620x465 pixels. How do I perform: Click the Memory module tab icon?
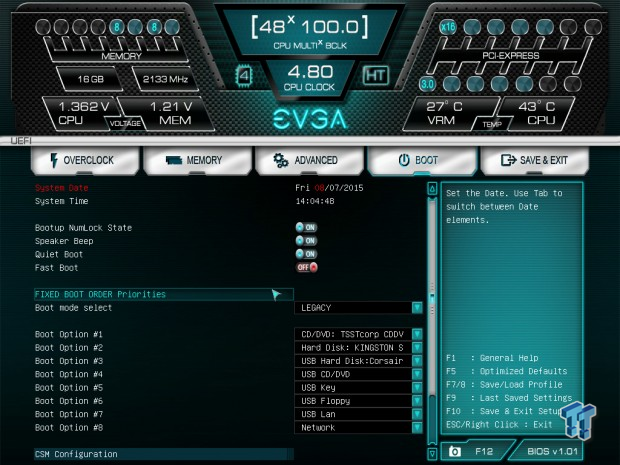(174, 160)
